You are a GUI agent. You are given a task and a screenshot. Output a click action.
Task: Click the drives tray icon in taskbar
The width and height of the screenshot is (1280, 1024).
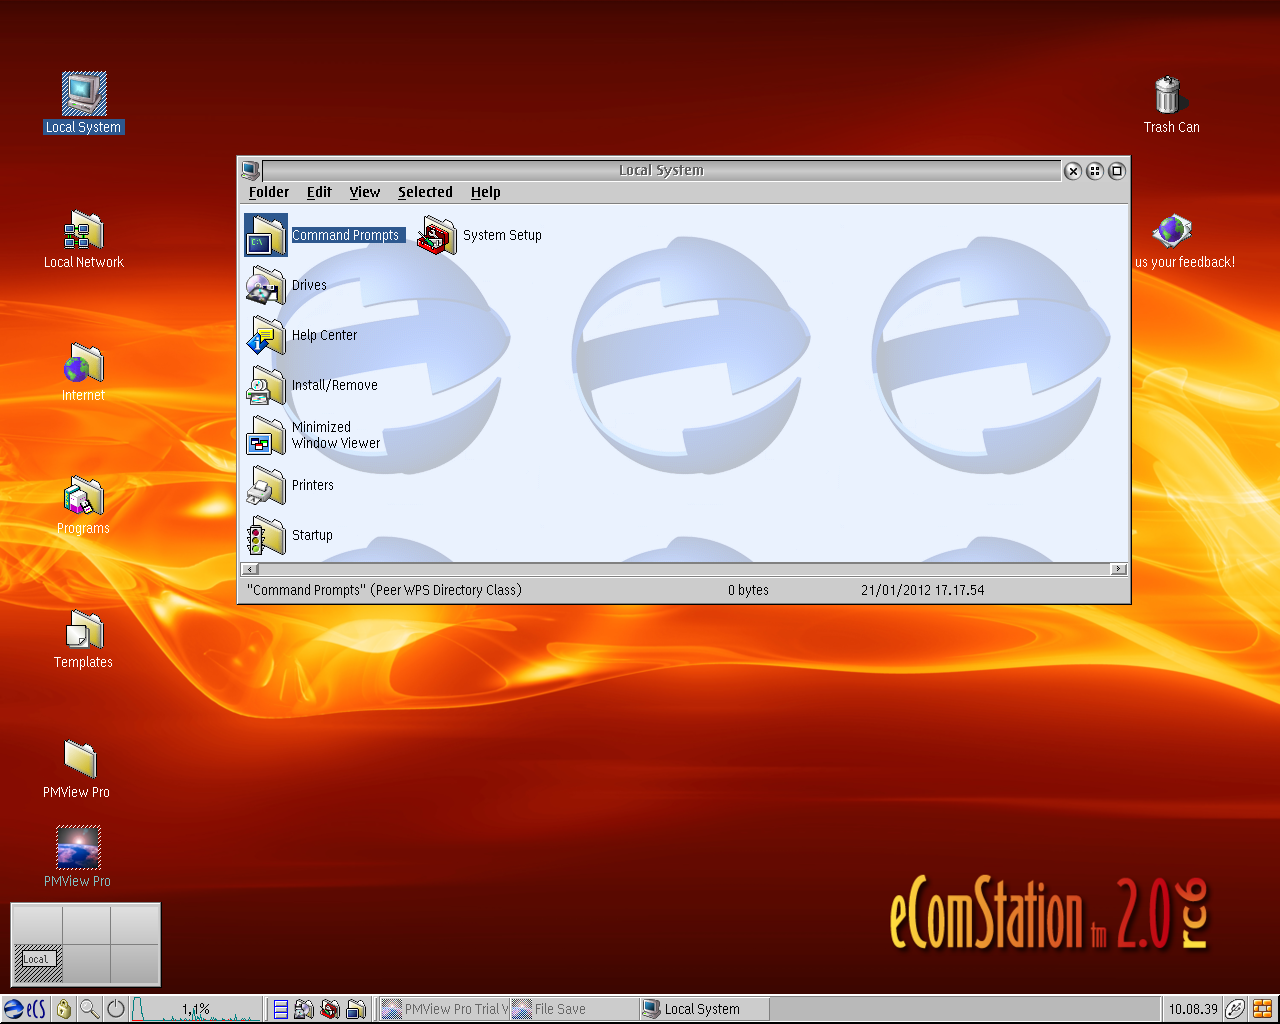[x=305, y=1009]
